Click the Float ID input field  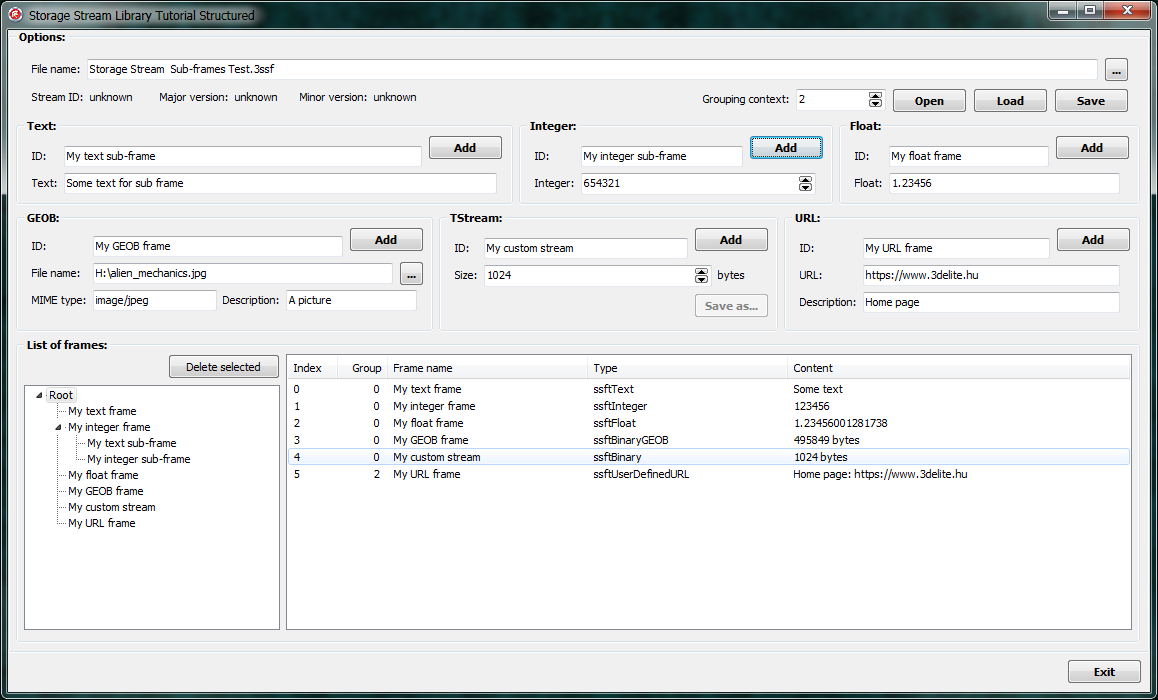(x=969, y=157)
